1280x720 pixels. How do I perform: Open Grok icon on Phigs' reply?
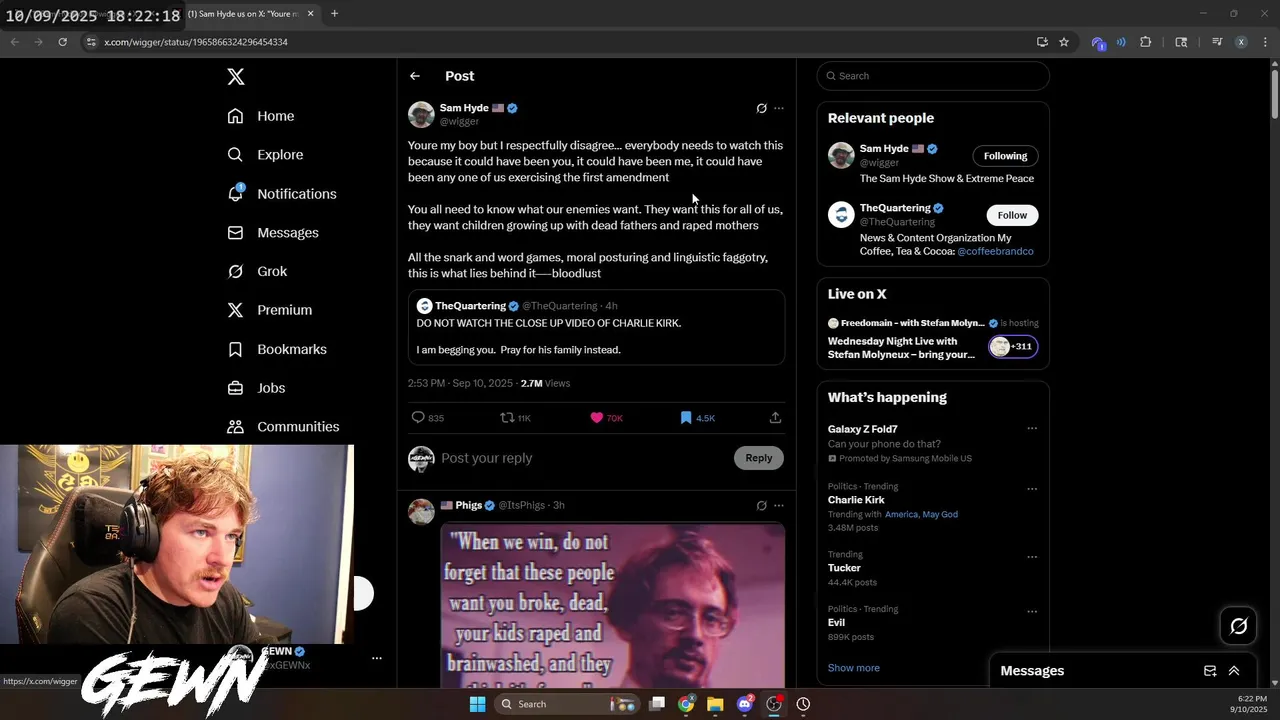click(761, 506)
